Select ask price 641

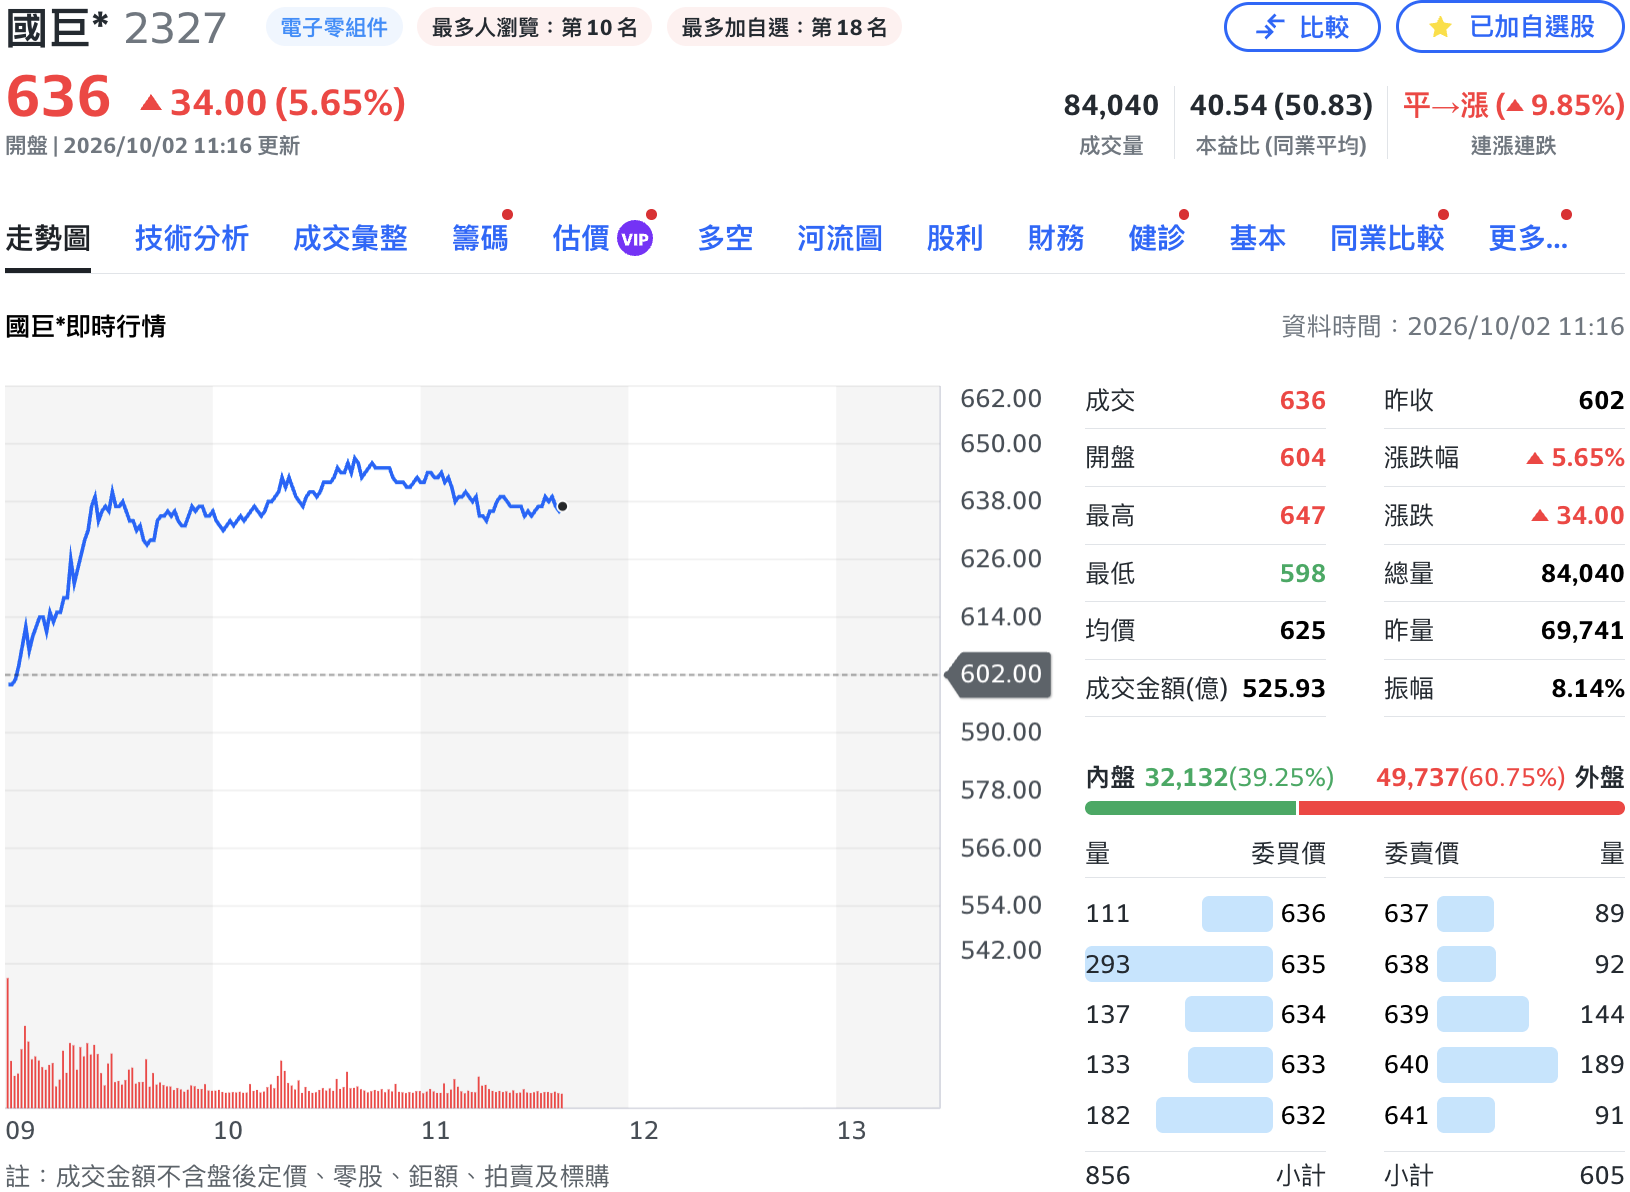pos(1406,1115)
